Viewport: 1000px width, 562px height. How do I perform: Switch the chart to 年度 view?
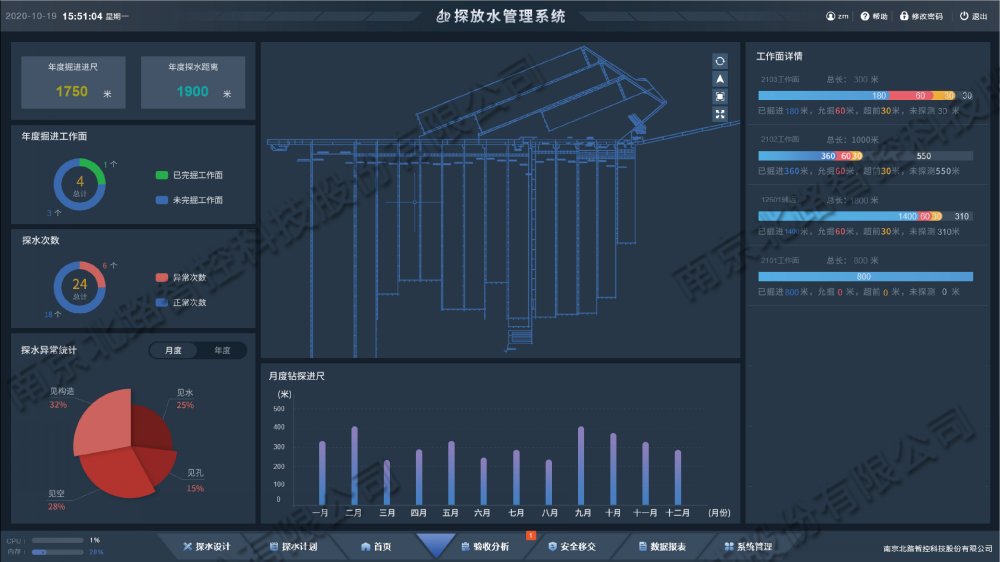(x=221, y=351)
